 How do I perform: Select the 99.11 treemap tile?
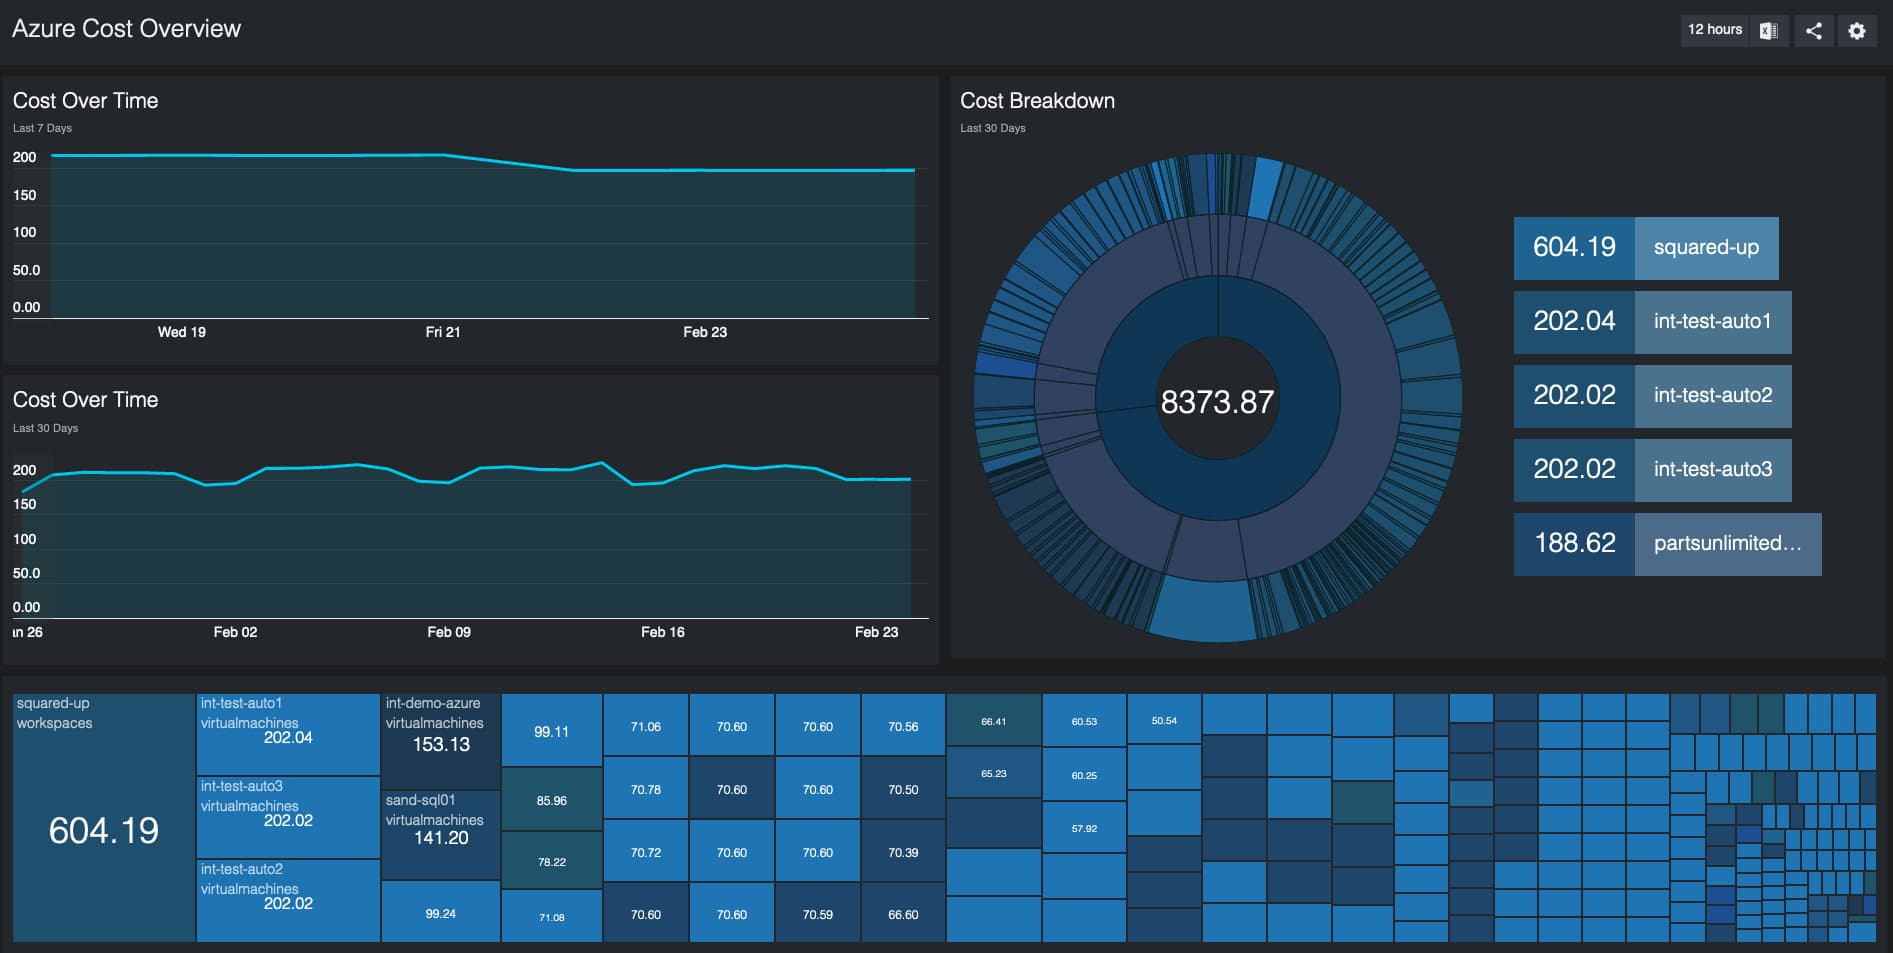pyautogui.click(x=552, y=731)
